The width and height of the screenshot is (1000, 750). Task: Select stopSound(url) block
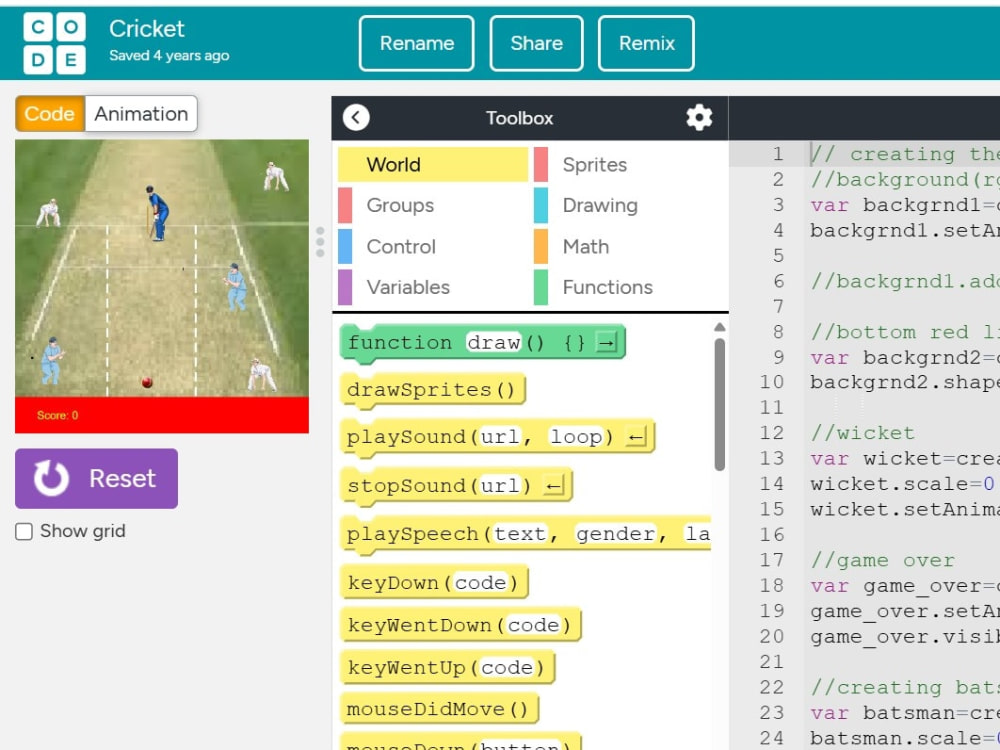coord(456,487)
